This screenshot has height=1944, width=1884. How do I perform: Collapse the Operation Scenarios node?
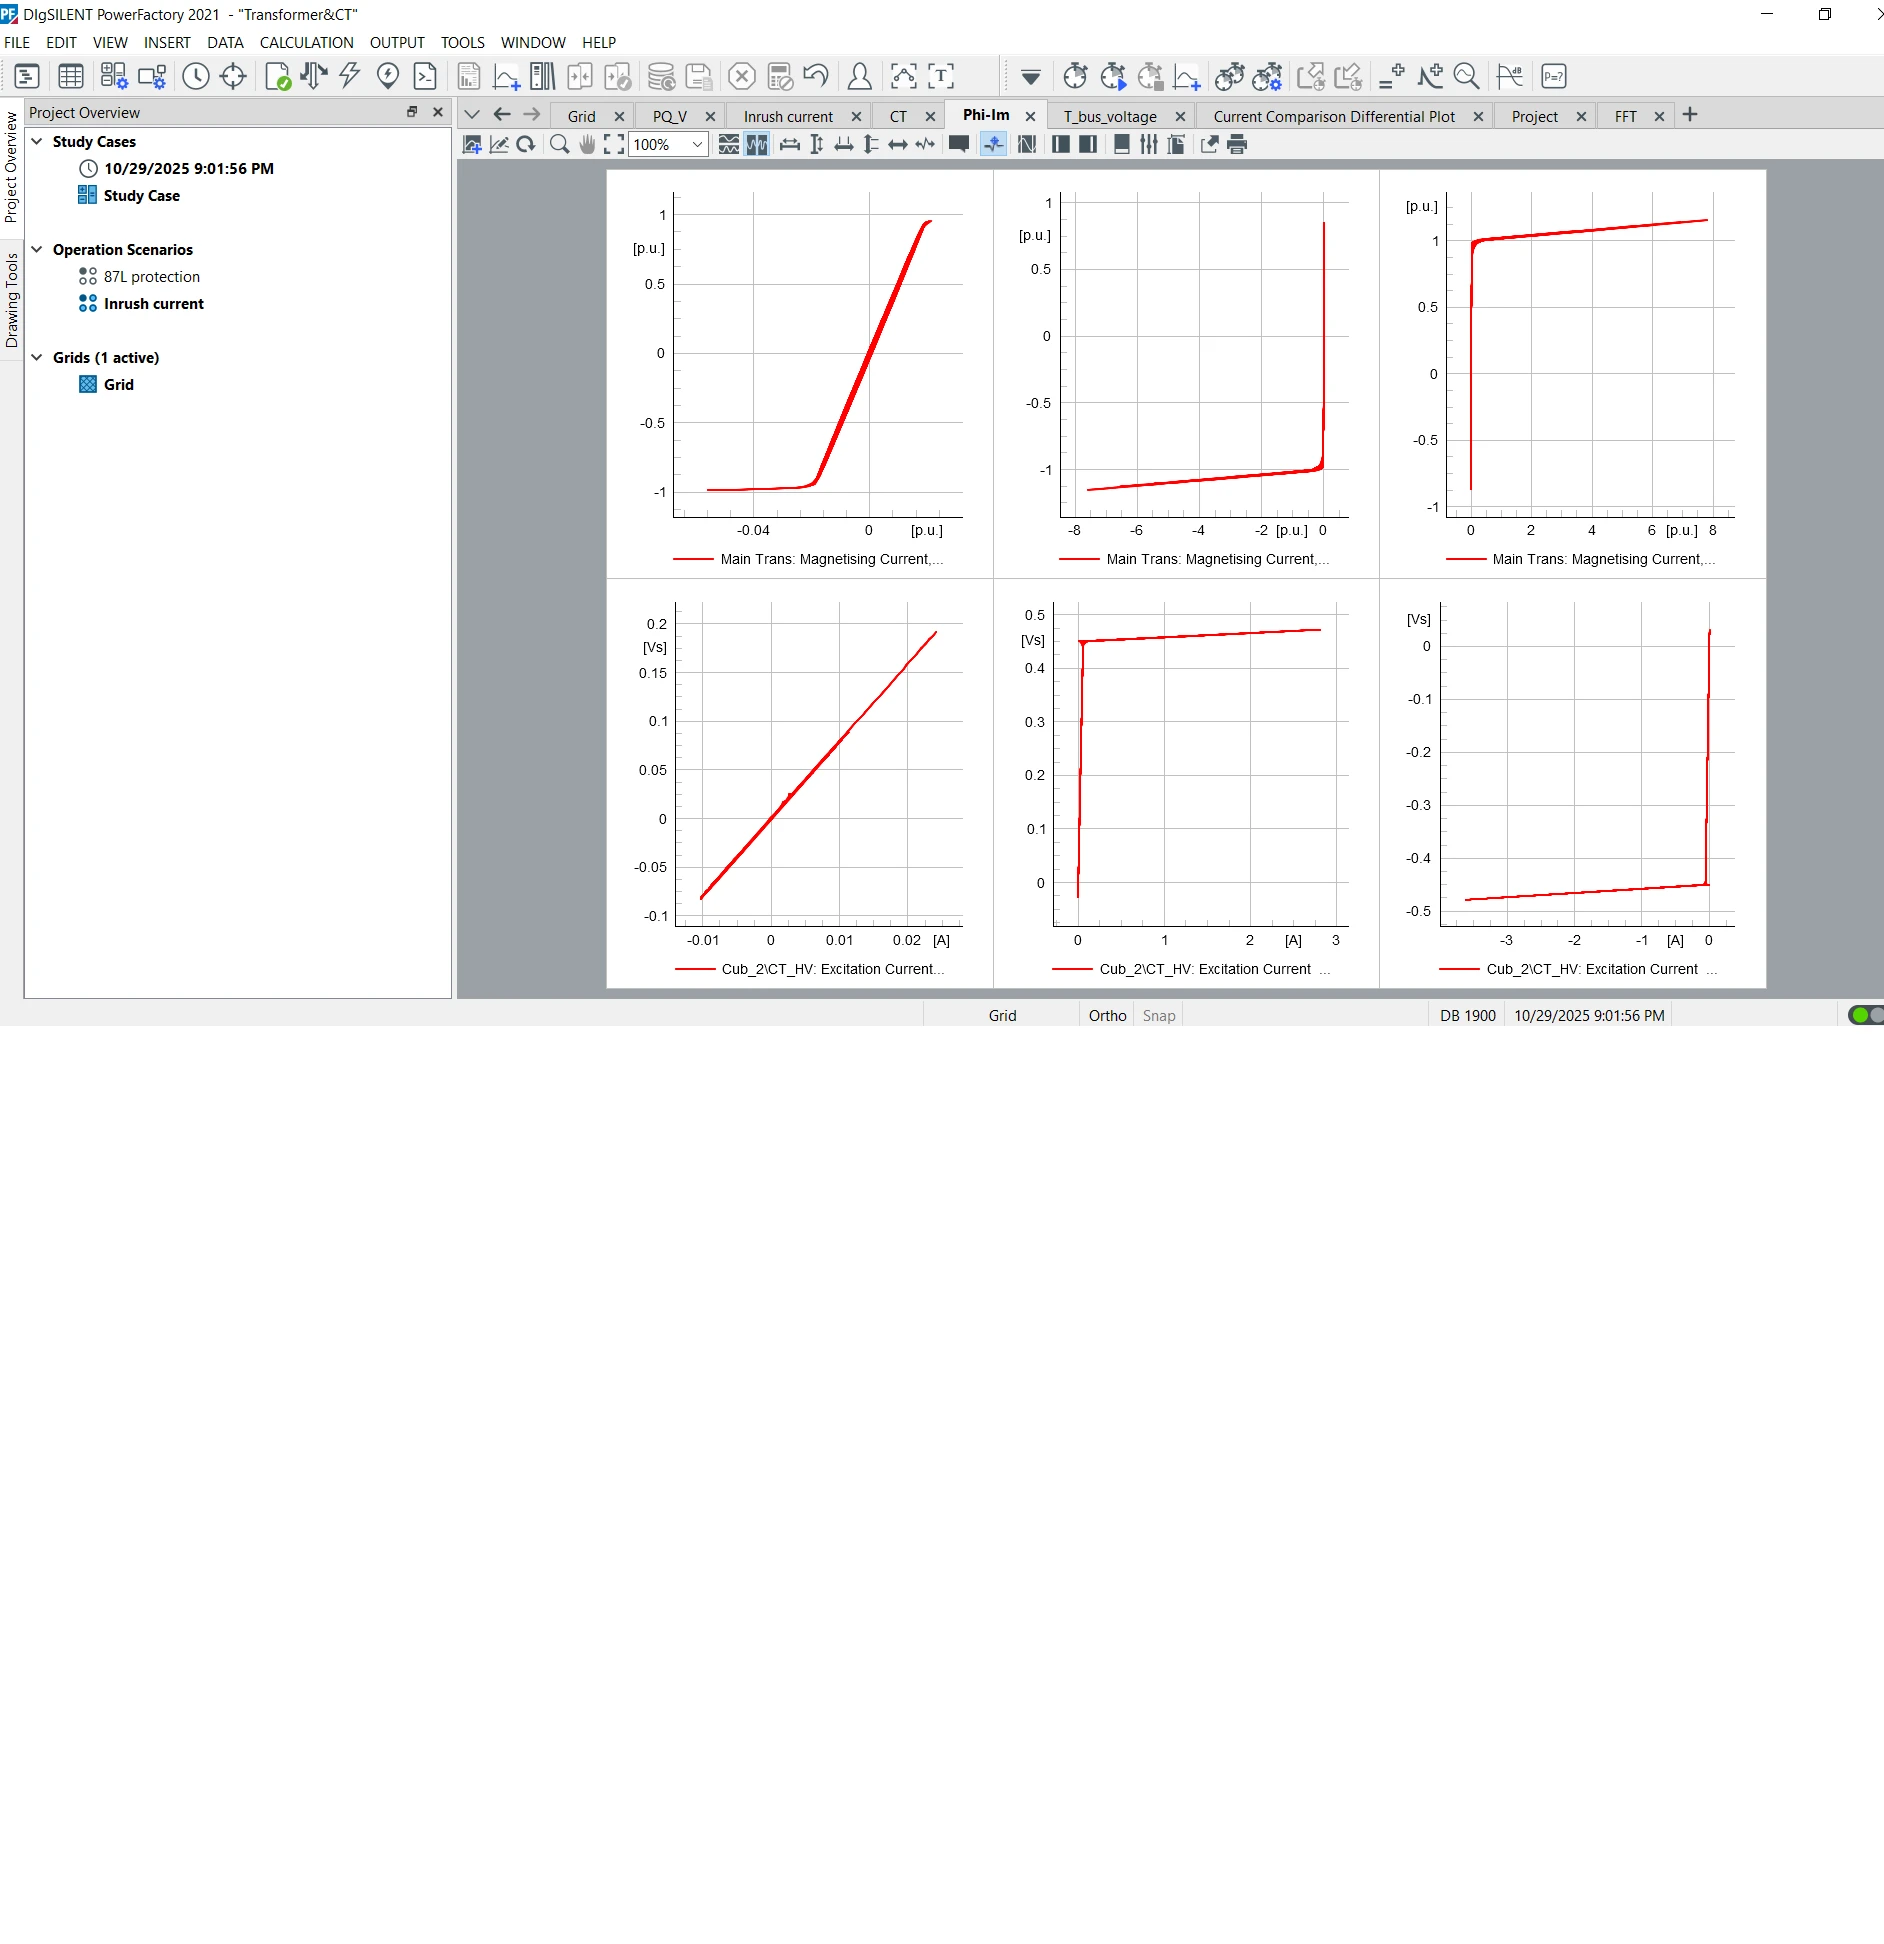[x=37, y=250]
